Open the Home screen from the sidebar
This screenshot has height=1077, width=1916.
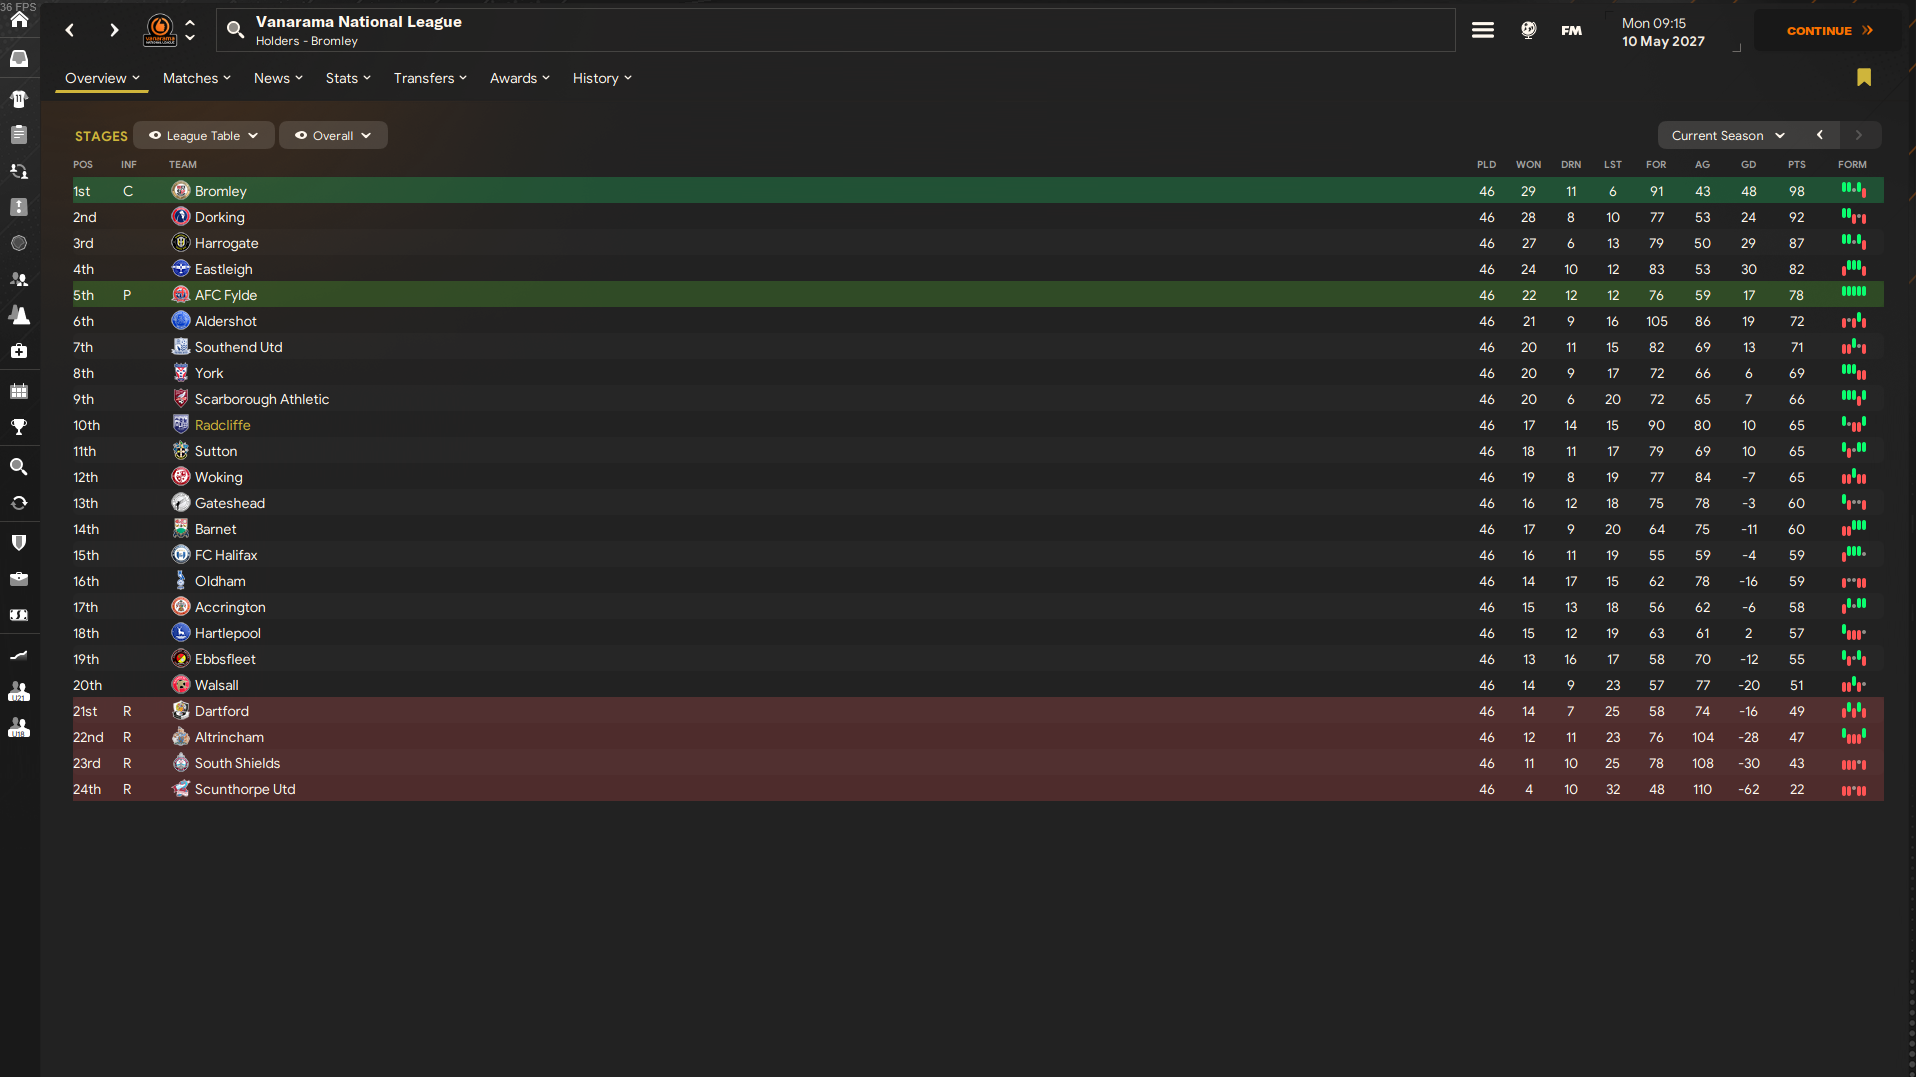pos(19,20)
